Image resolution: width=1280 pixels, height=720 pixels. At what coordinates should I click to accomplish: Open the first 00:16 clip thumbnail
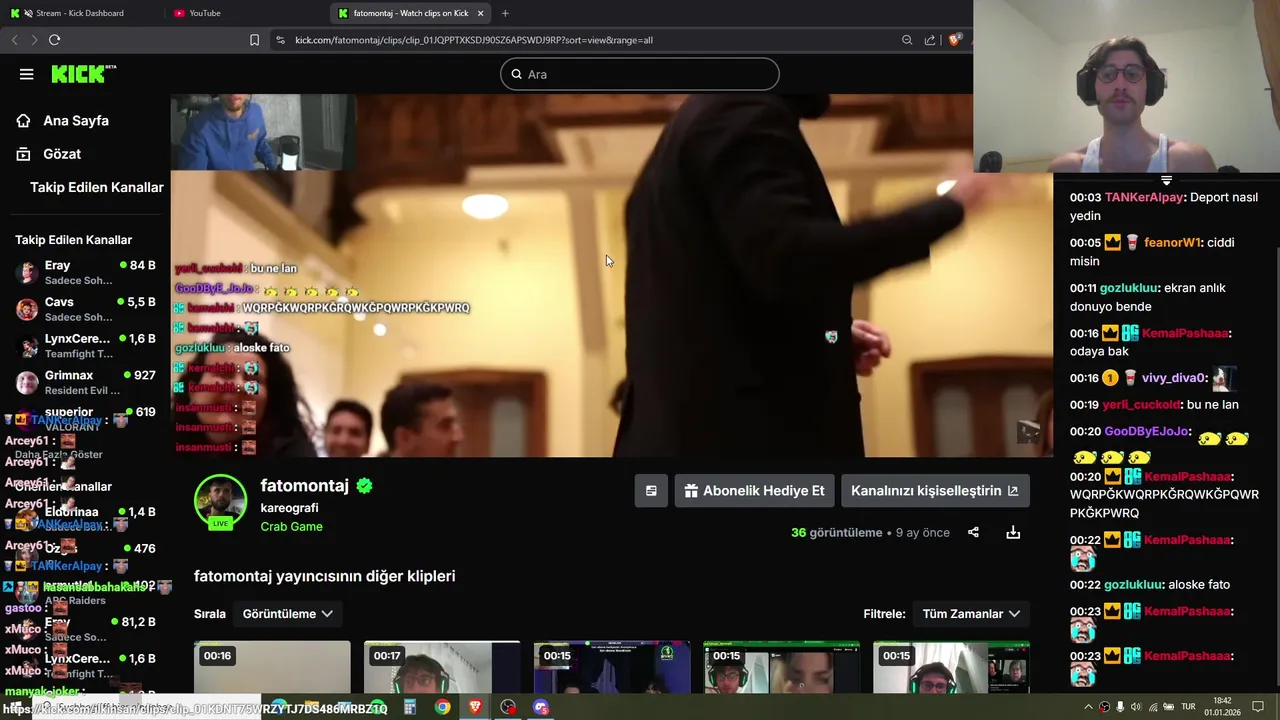coord(272,667)
